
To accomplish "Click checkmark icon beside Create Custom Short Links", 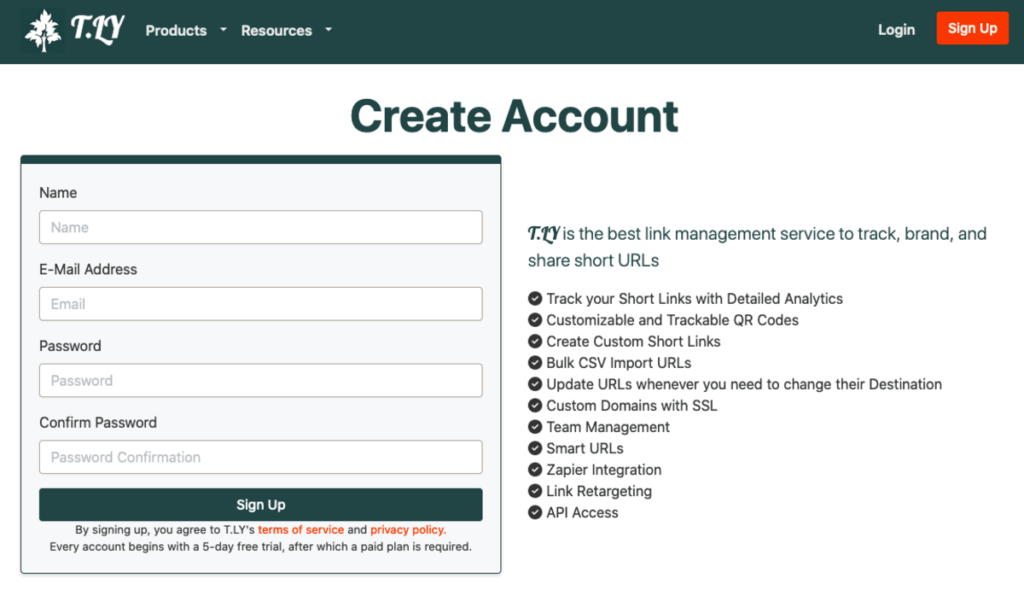I will [535, 341].
